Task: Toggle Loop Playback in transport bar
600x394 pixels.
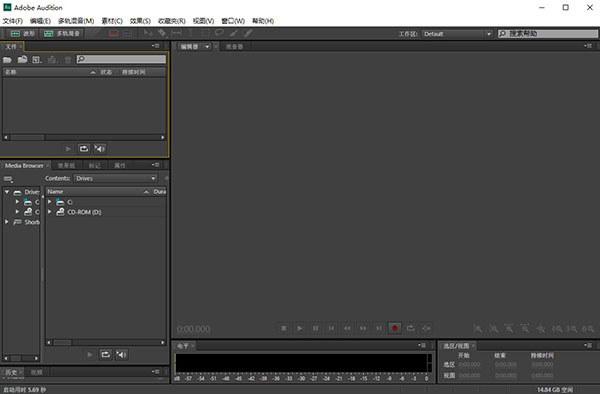Action: tap(411, 328)
